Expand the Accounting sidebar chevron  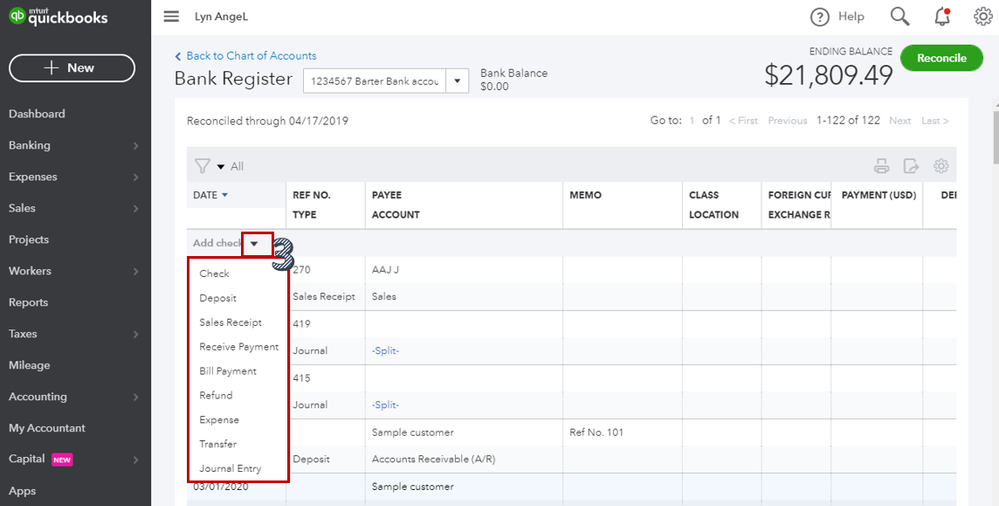point(136,397)
